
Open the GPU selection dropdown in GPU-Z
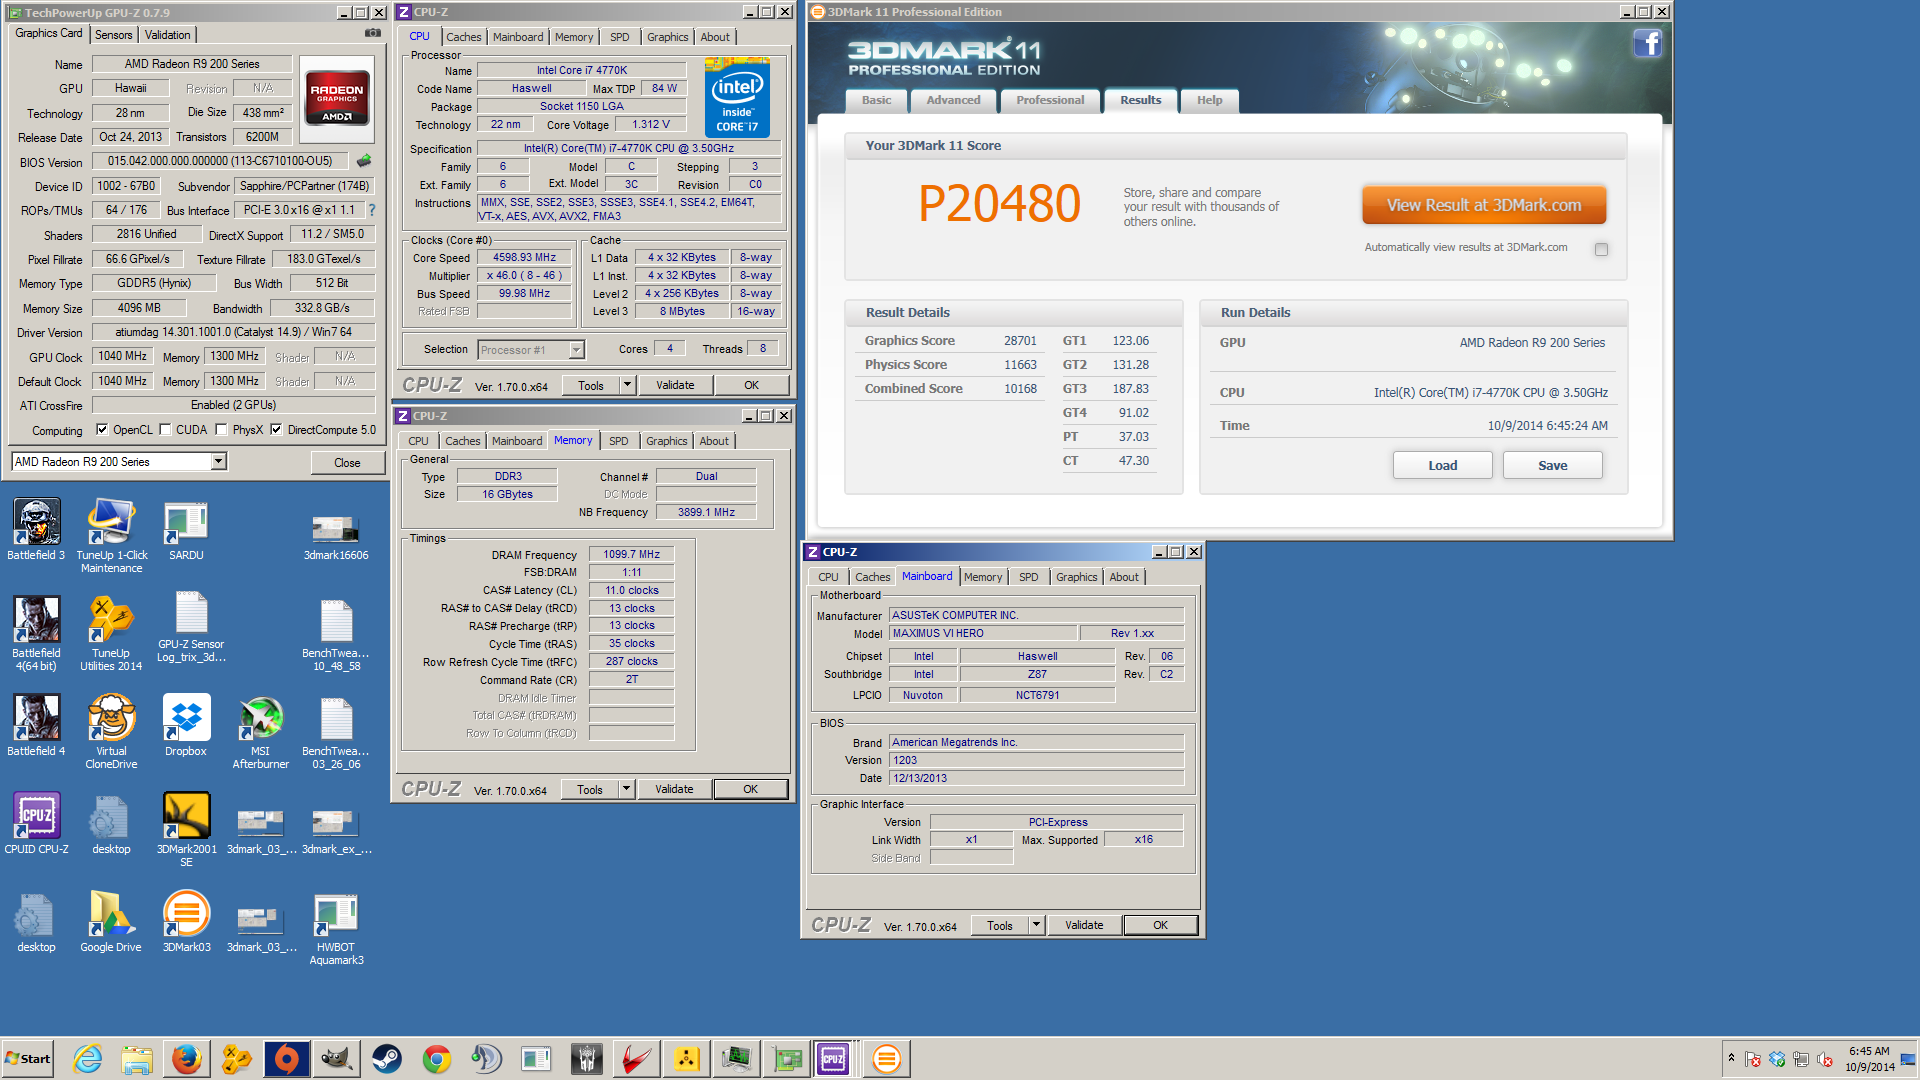(x=218, y=461)
